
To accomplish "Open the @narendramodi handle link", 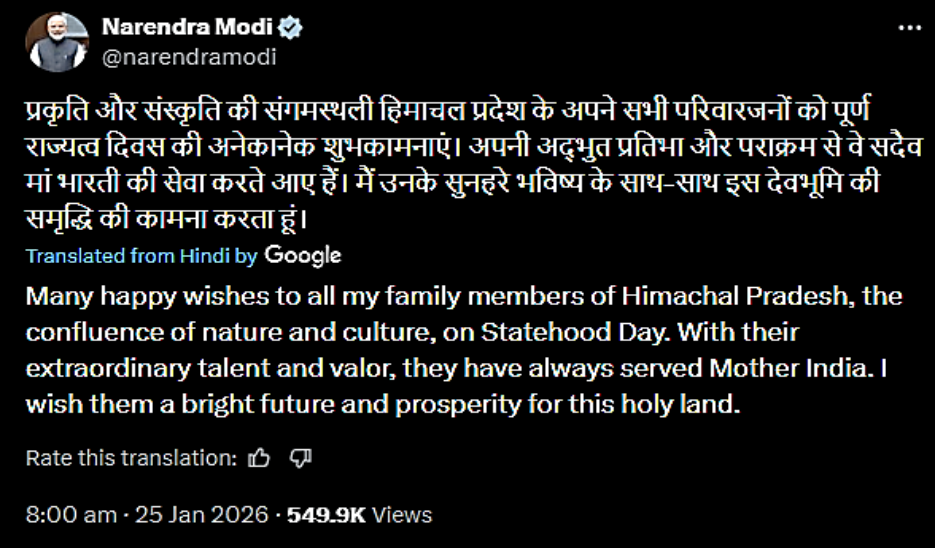I will tap(189, 57).
